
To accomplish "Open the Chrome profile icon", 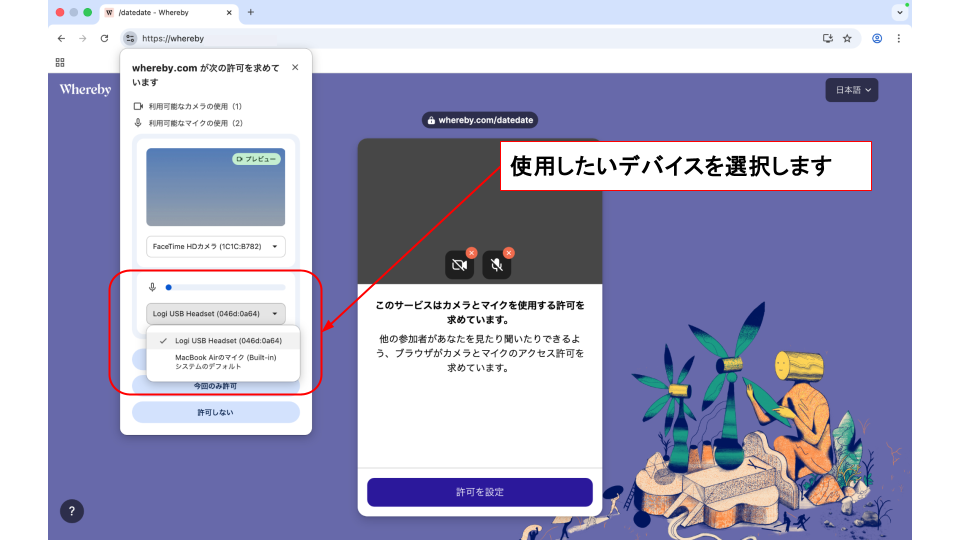I will click(x=877, y=38).
